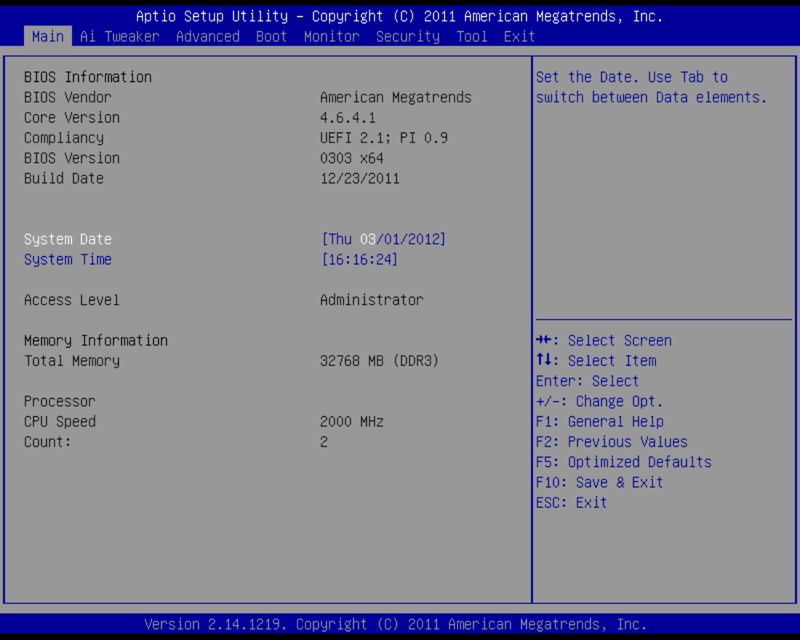Click the CPU Speed 2000 MHz value
800x640 pixels.
coord(351,422)
